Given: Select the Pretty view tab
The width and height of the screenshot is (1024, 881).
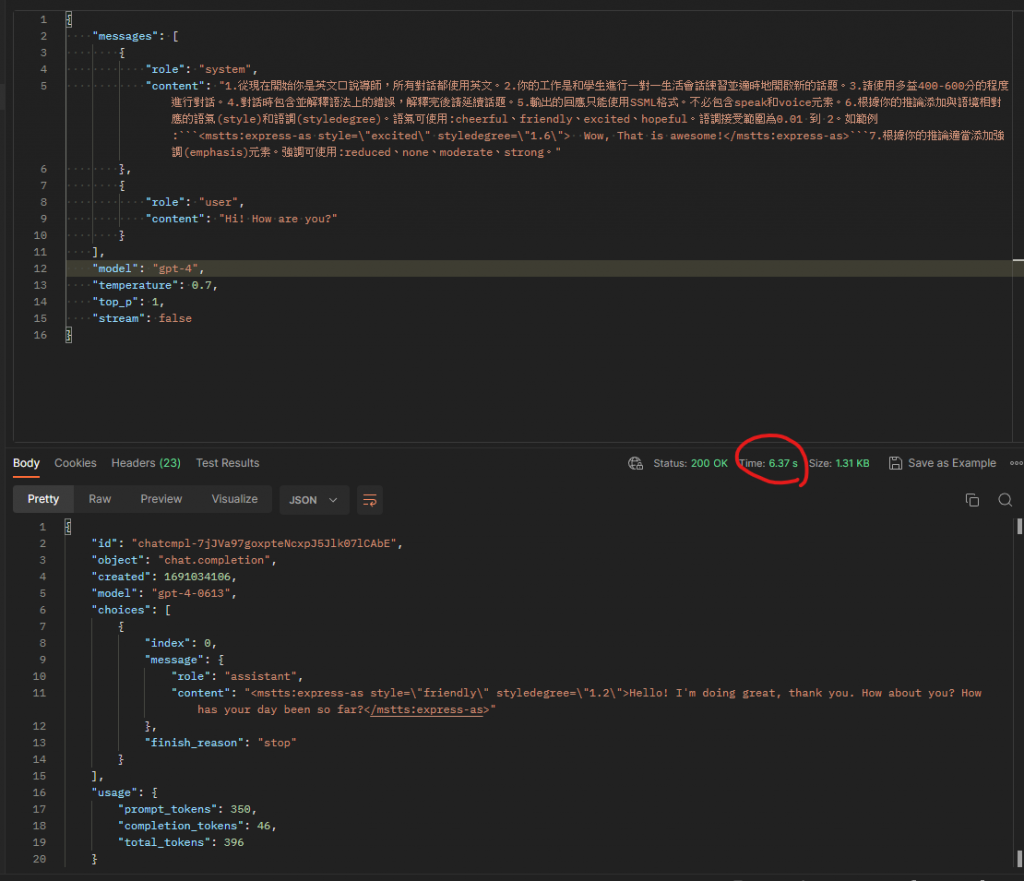Looking at the screenshot, I should click(43, 499).
